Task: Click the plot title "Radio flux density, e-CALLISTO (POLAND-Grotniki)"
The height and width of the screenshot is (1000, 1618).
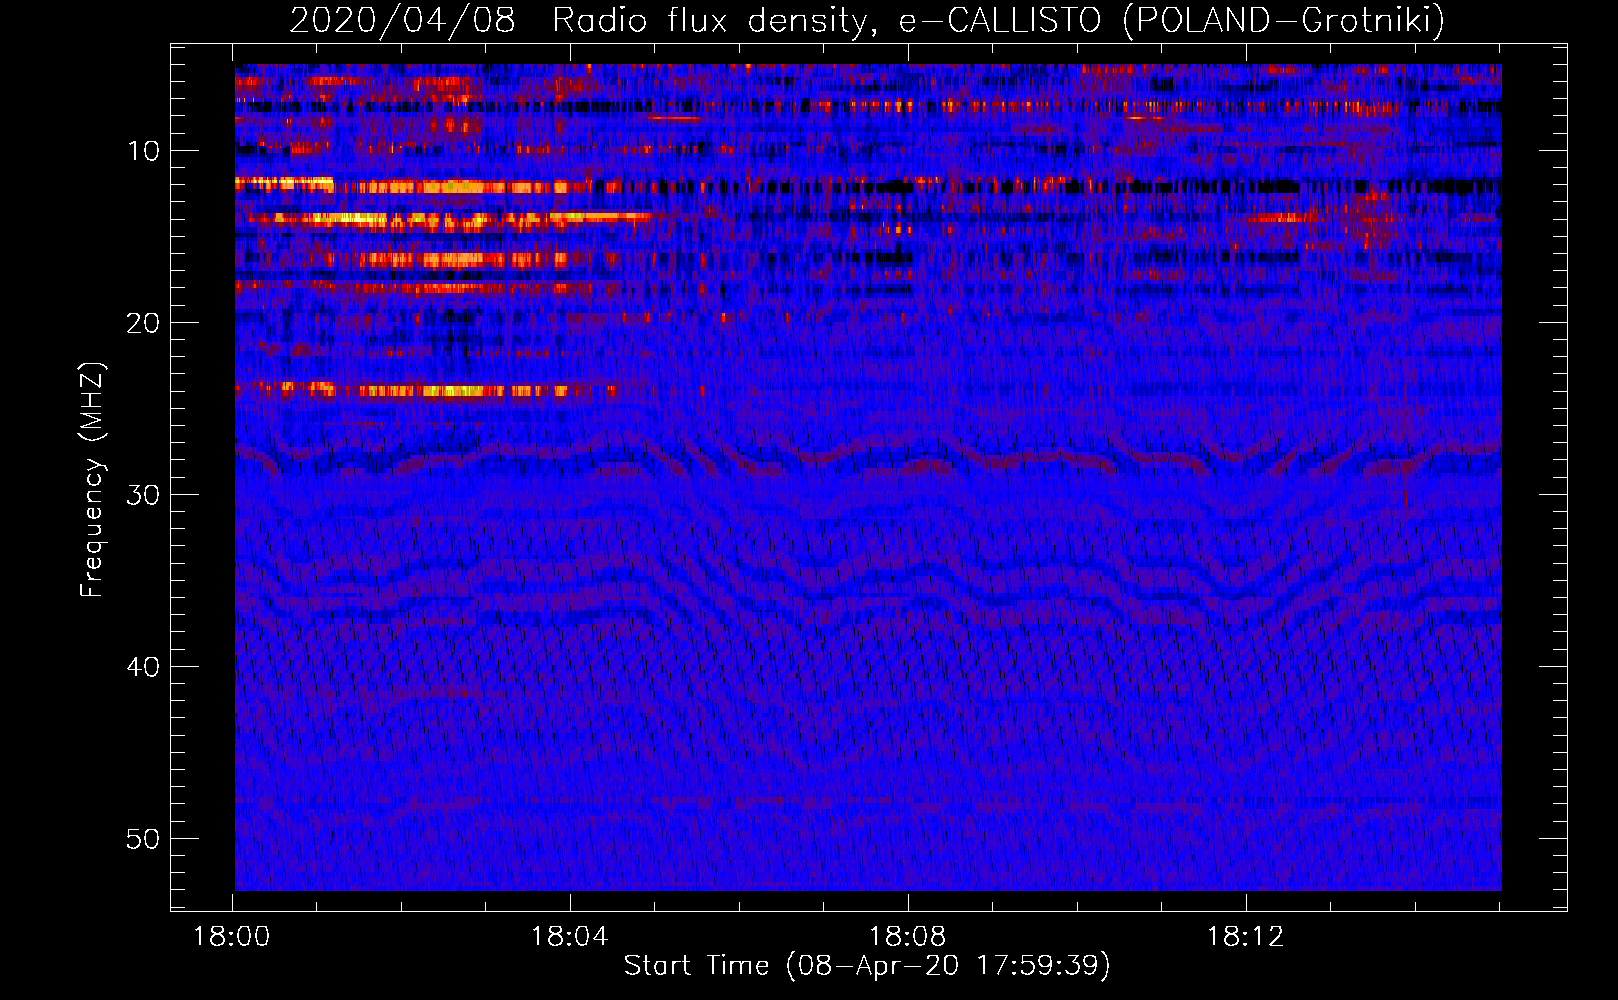Action: (998, 20)
